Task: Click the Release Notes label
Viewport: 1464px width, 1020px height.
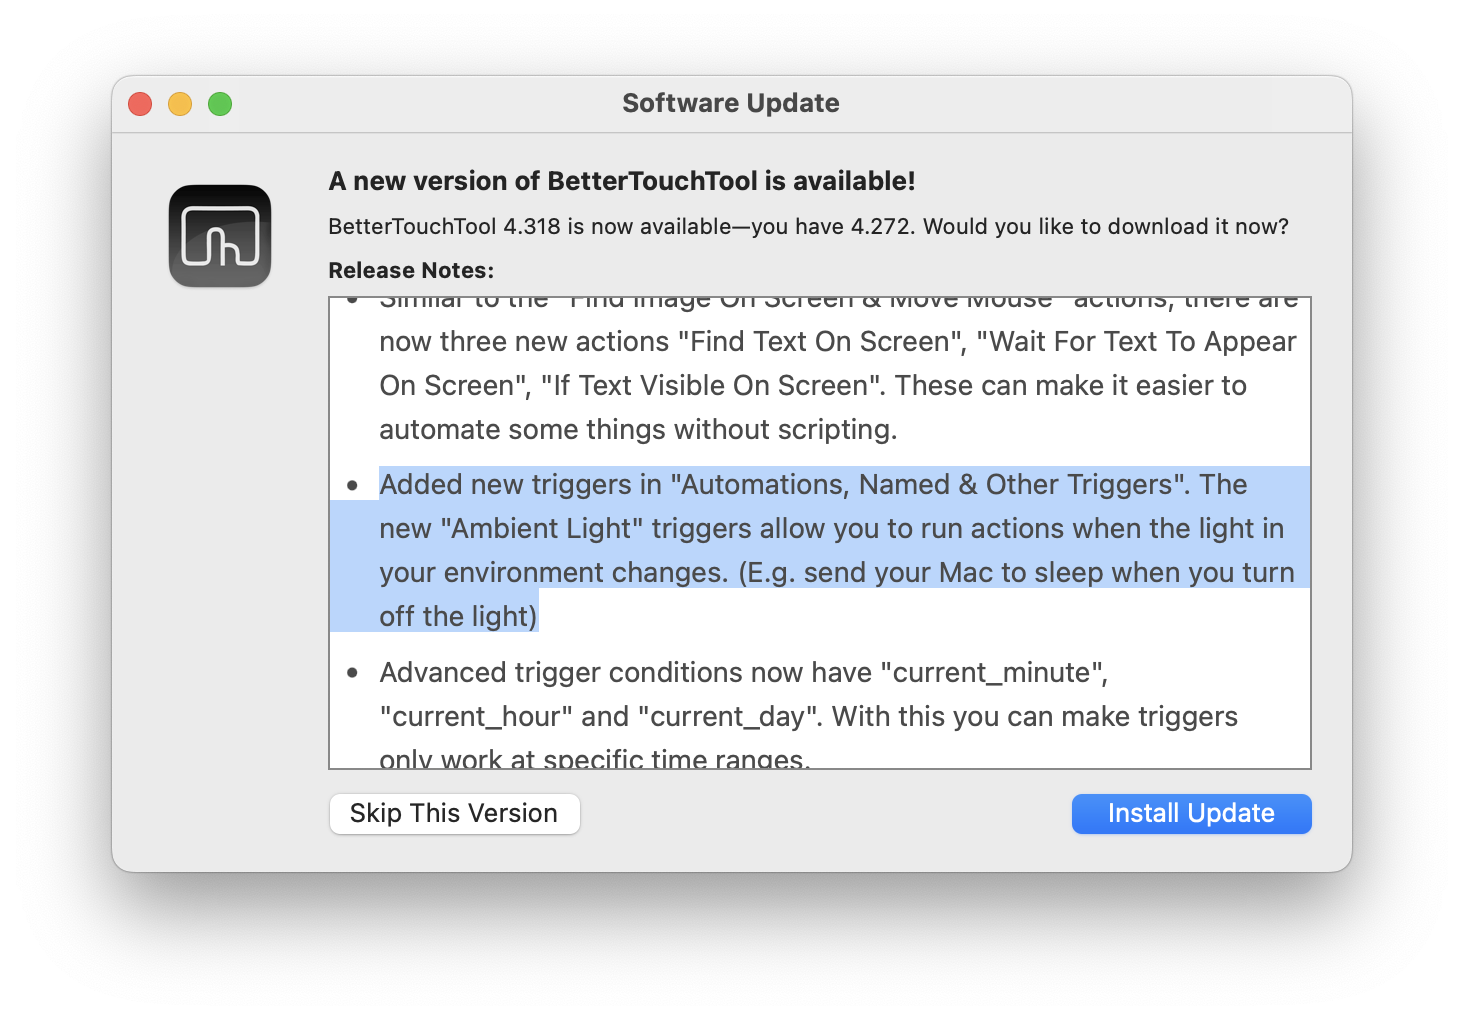Action: (411, 270)
